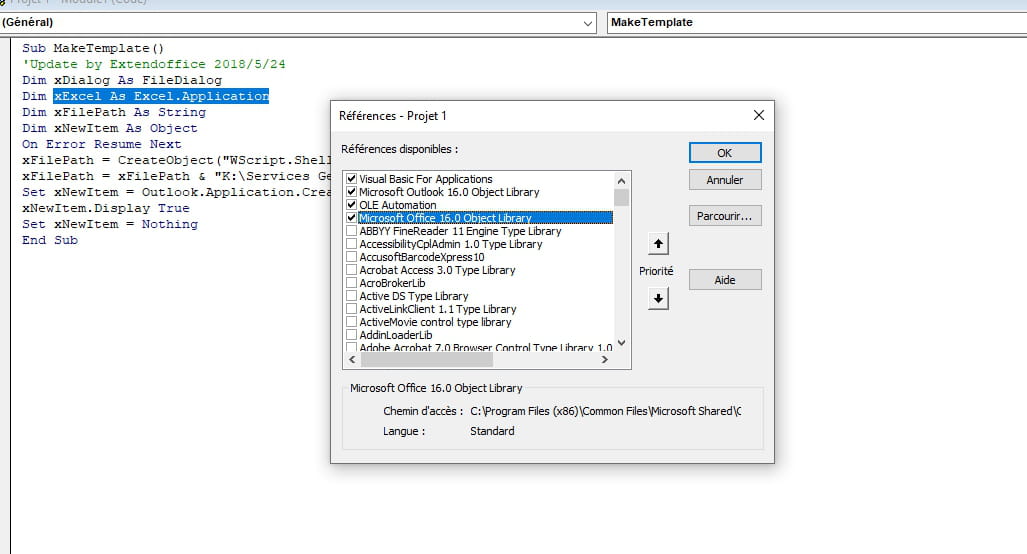The height and width of the screenshot is (554, 1027).
Task: Click the 'Dim xFilePath As String' line
Action: [x=114, y=112]
